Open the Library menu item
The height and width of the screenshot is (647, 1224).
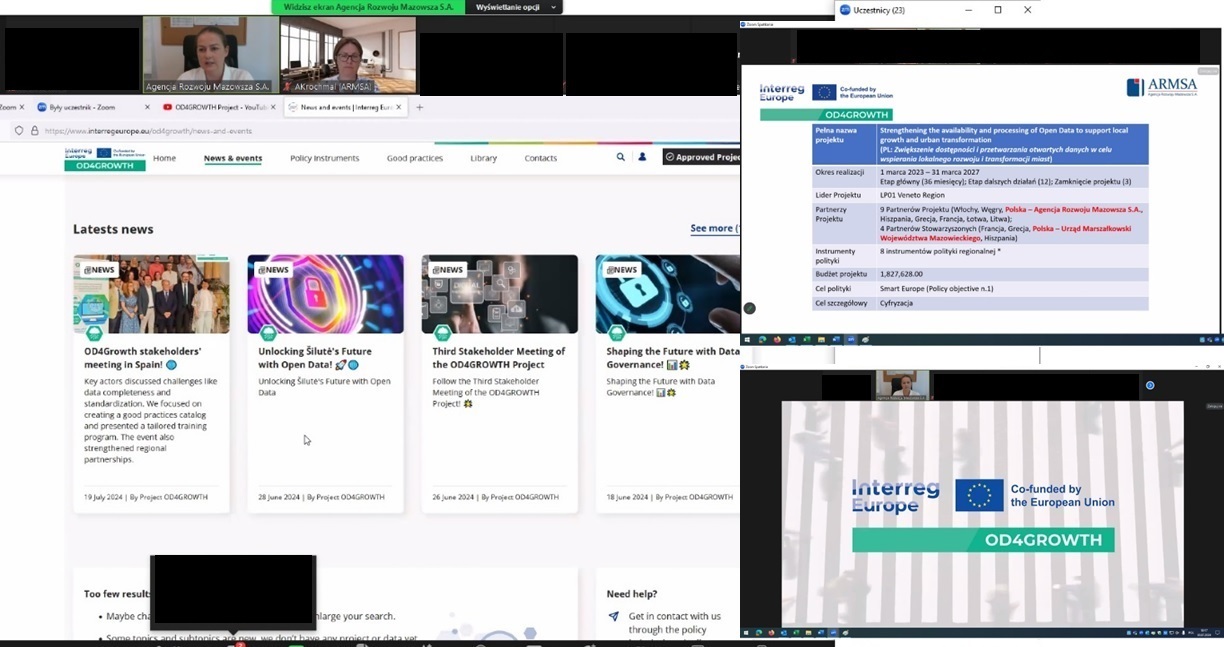pyautogui.click(x=484, y=158)
